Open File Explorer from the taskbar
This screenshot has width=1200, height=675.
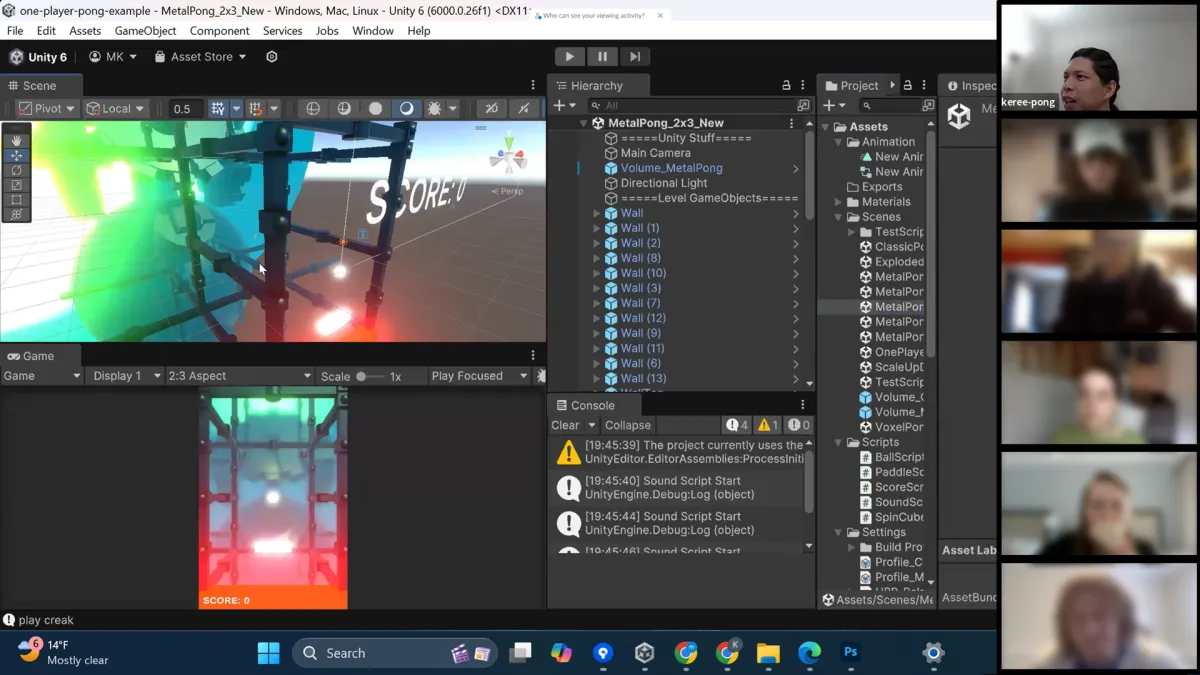768,653
